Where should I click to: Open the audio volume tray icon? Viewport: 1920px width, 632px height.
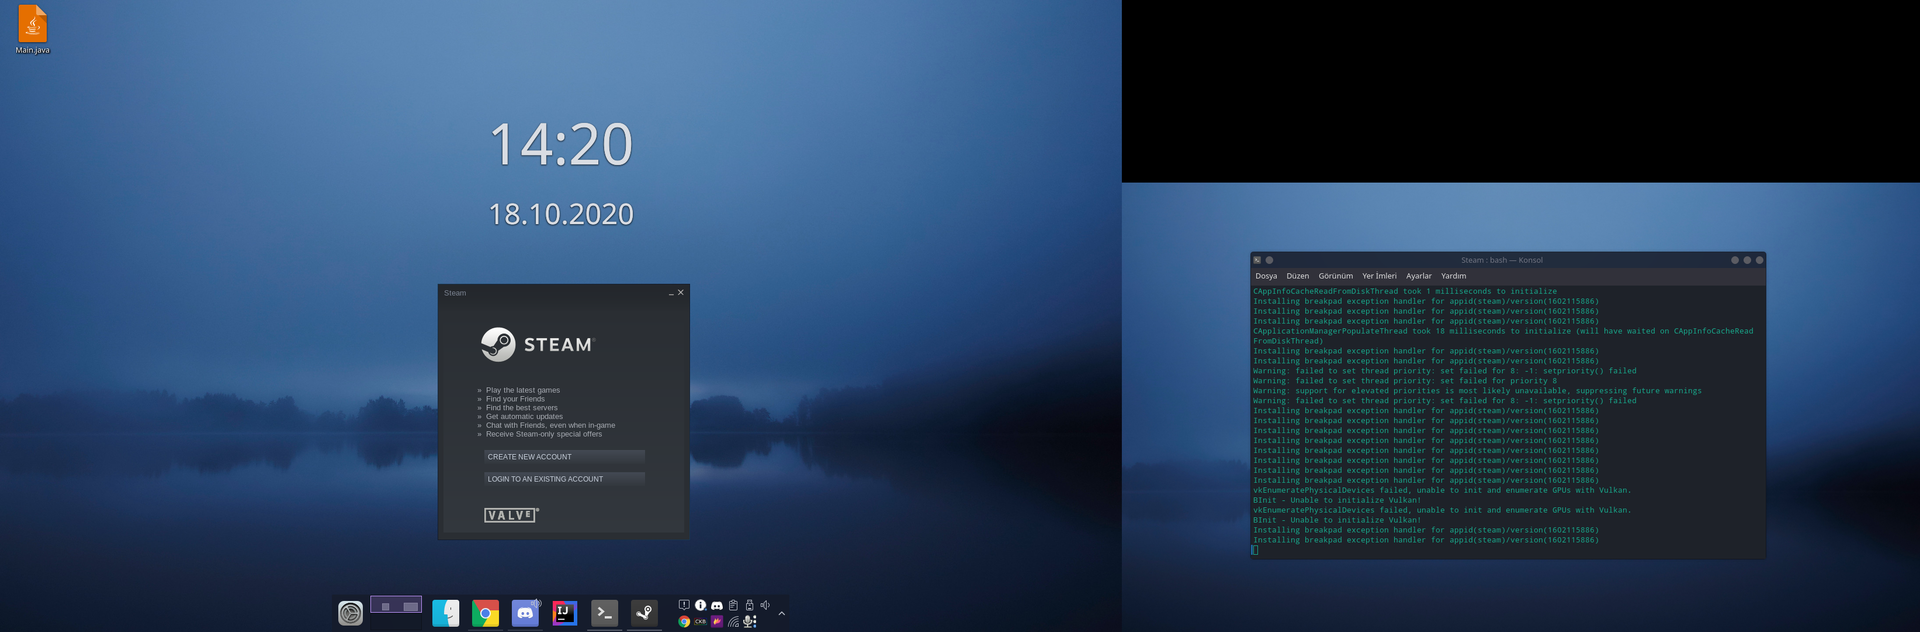click(765, 605)
